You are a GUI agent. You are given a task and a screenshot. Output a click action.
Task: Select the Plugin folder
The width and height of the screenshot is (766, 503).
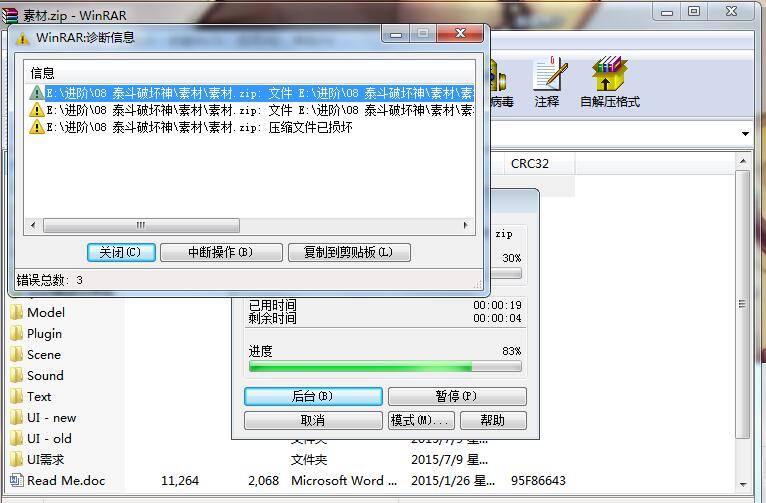[x=36, y=334]
